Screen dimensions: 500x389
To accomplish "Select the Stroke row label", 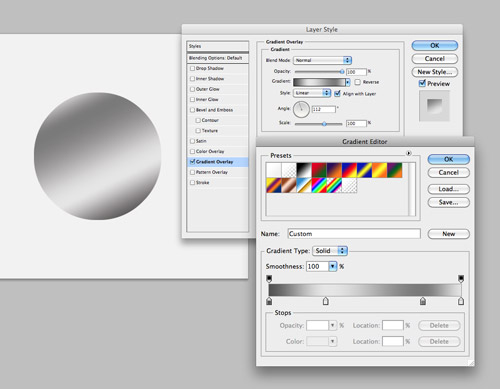I will click(202, 183).
